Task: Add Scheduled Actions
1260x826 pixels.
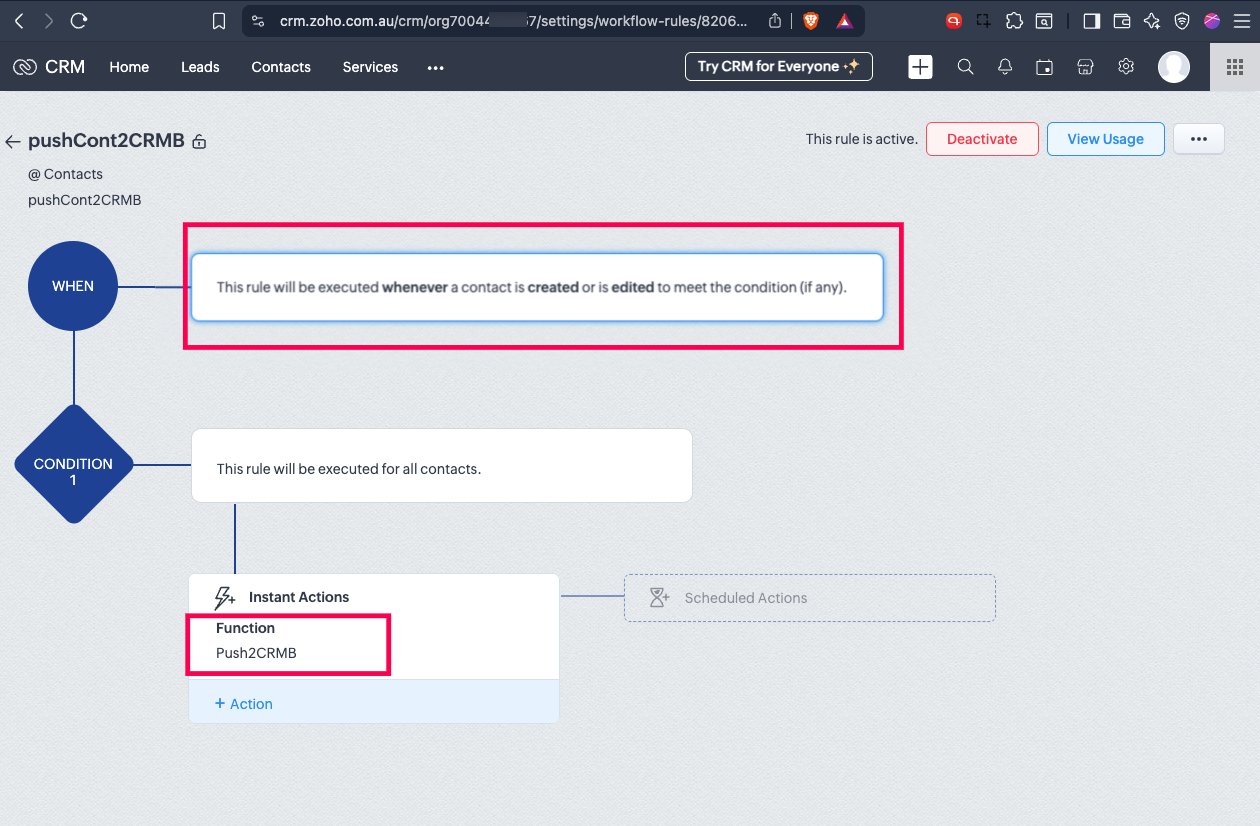Action: click(x=810, y=598)
